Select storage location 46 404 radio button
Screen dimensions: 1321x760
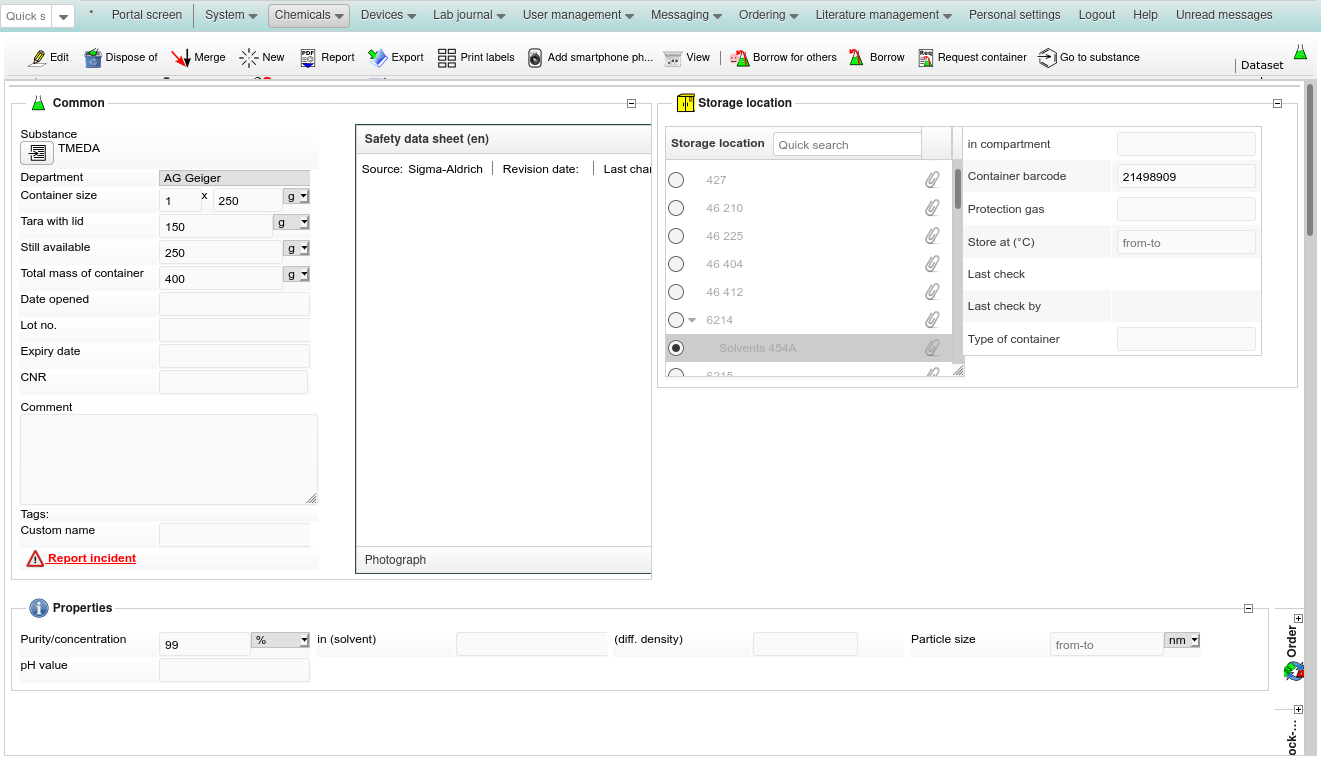[x=676, y=264]
